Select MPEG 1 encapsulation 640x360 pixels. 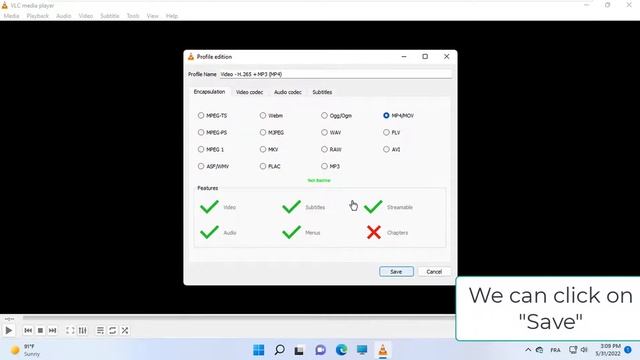[x=211, y=149]
